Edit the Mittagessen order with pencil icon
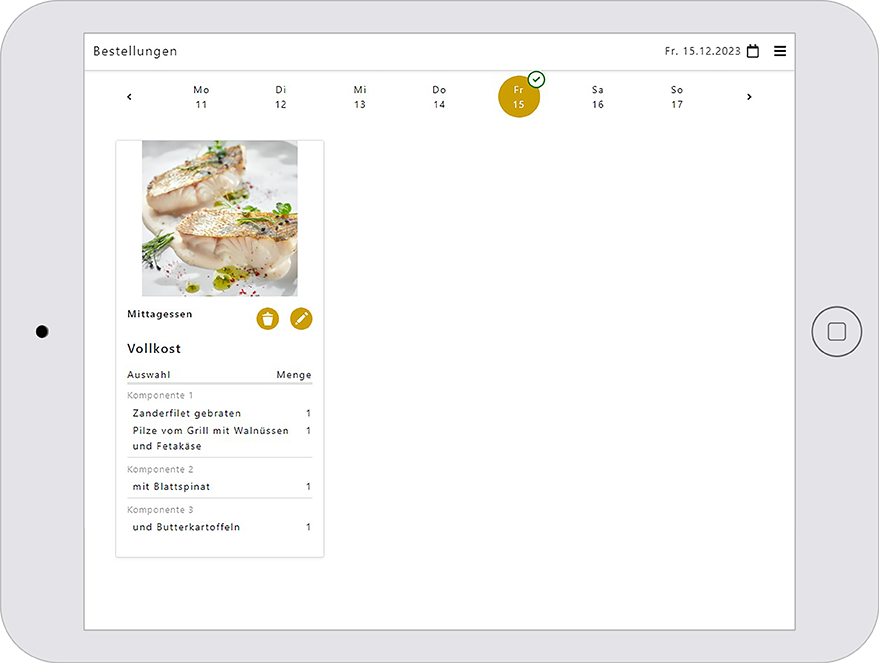Image resolution: width=879 pixels, height=663 pixels. (301, 319)
